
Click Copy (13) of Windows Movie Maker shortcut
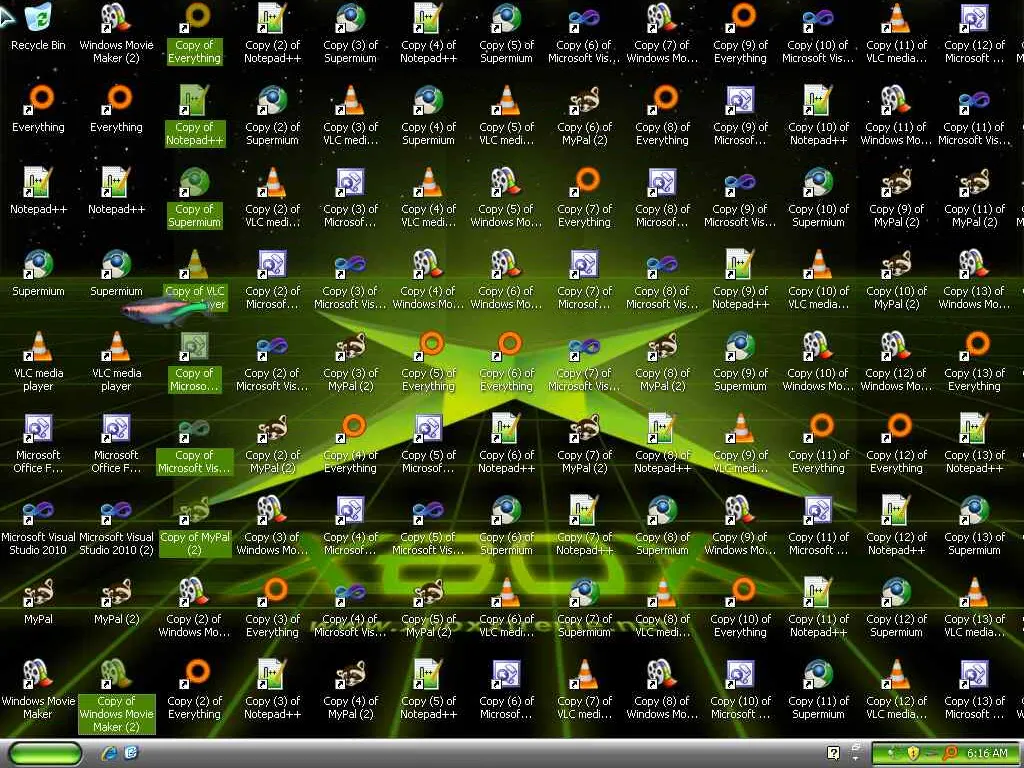point(974,279)
